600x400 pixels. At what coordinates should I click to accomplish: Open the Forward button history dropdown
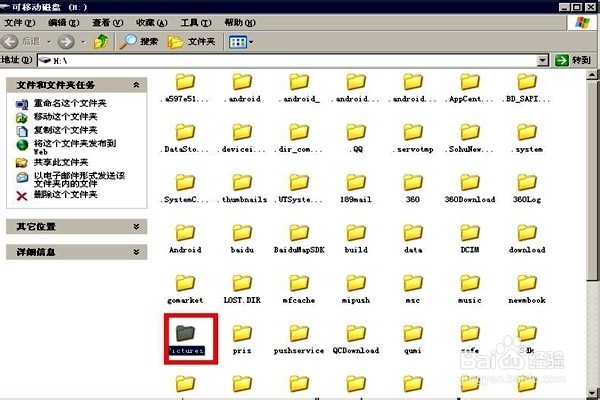coord(83,42)
